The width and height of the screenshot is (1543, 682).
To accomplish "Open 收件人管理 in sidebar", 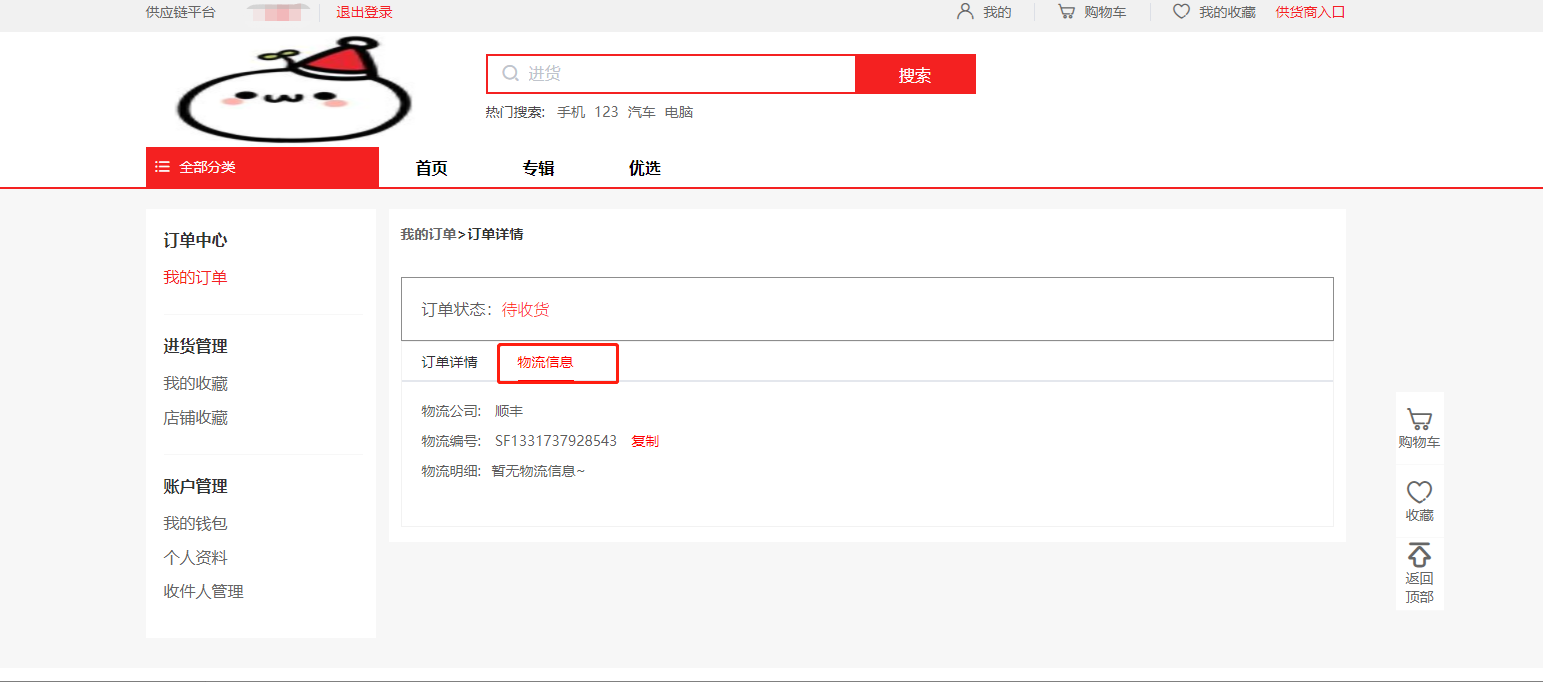I will (203, 591).
